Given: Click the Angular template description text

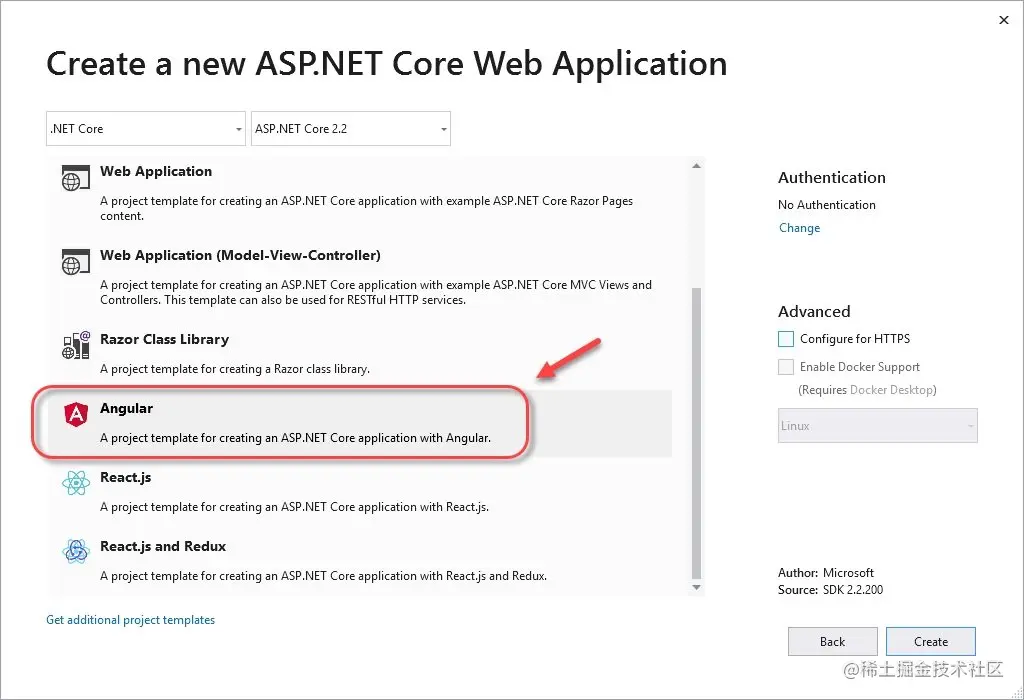Looking at the screenshot, I should tap(295, 438).
